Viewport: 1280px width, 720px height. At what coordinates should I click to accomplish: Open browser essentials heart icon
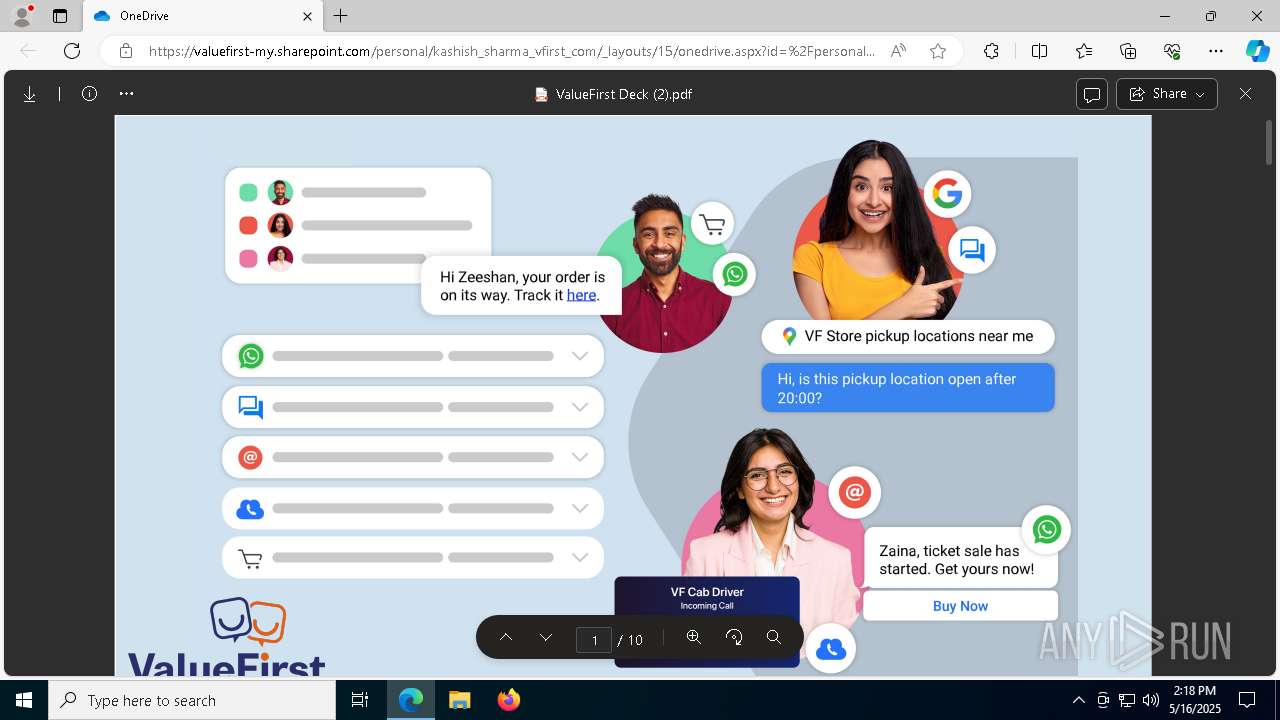1172,51
